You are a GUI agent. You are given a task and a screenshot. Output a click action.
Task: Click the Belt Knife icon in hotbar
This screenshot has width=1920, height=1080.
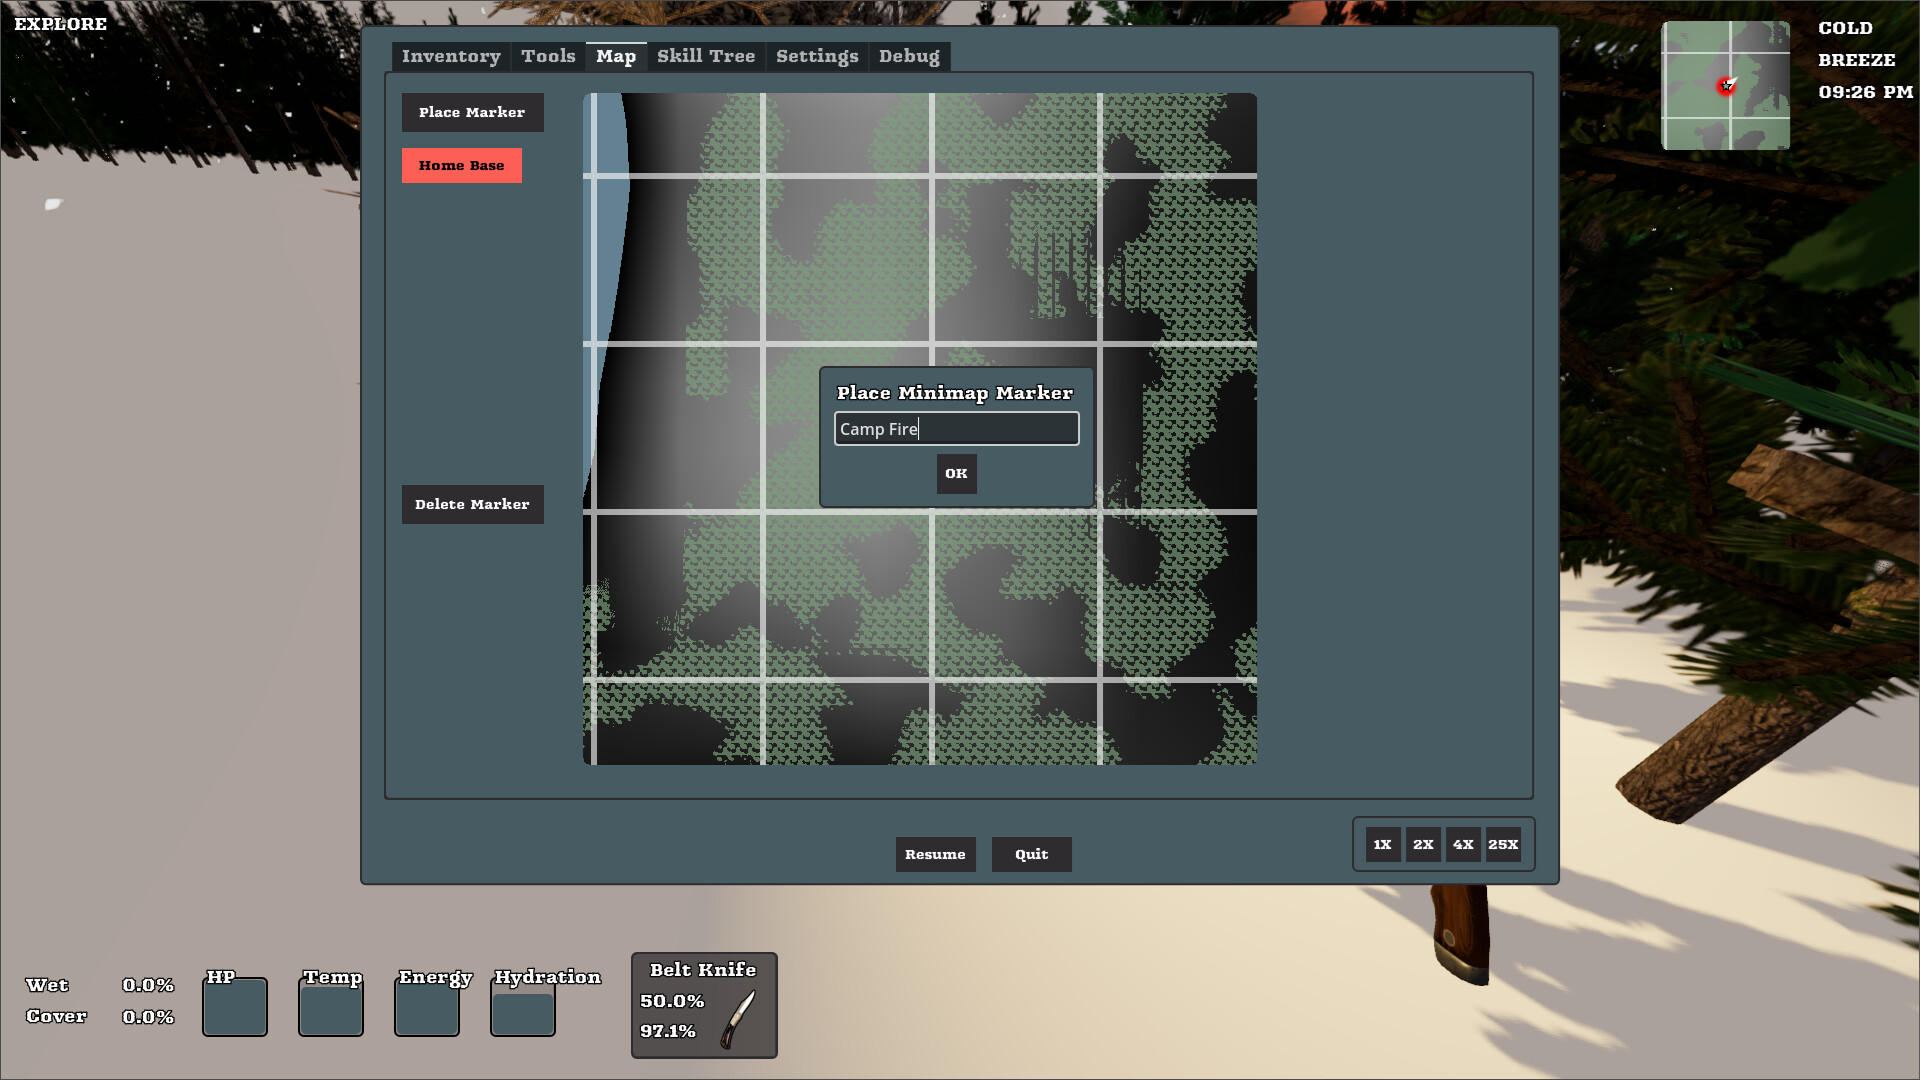click(738, 1018)
